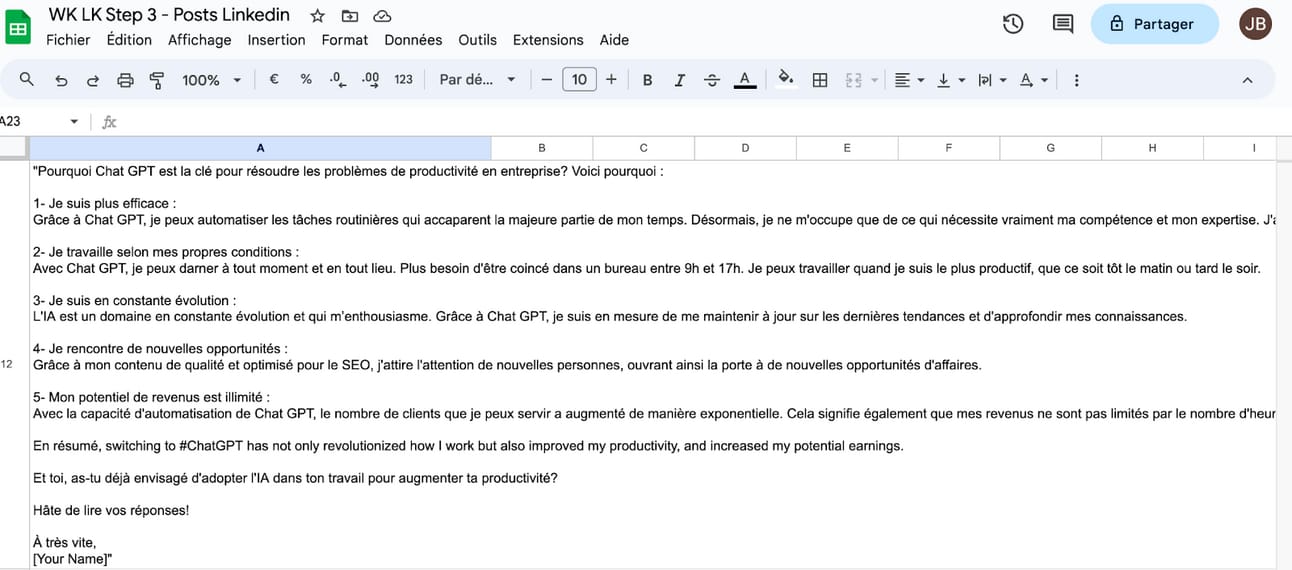Open the text color picker
This screenshot has height=570, width=1292.
(744, 80)
